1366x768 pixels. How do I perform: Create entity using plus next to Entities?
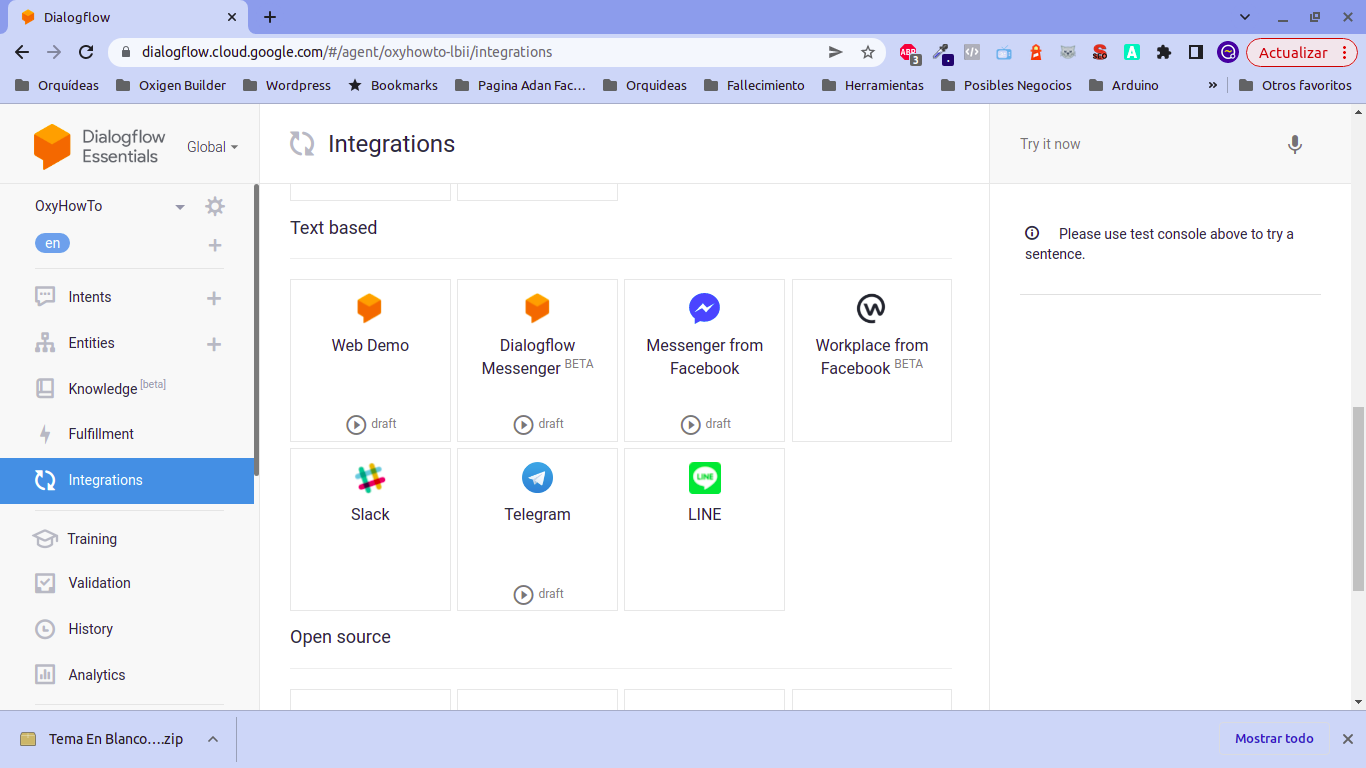pyautogui.click(x=213, y=344)
